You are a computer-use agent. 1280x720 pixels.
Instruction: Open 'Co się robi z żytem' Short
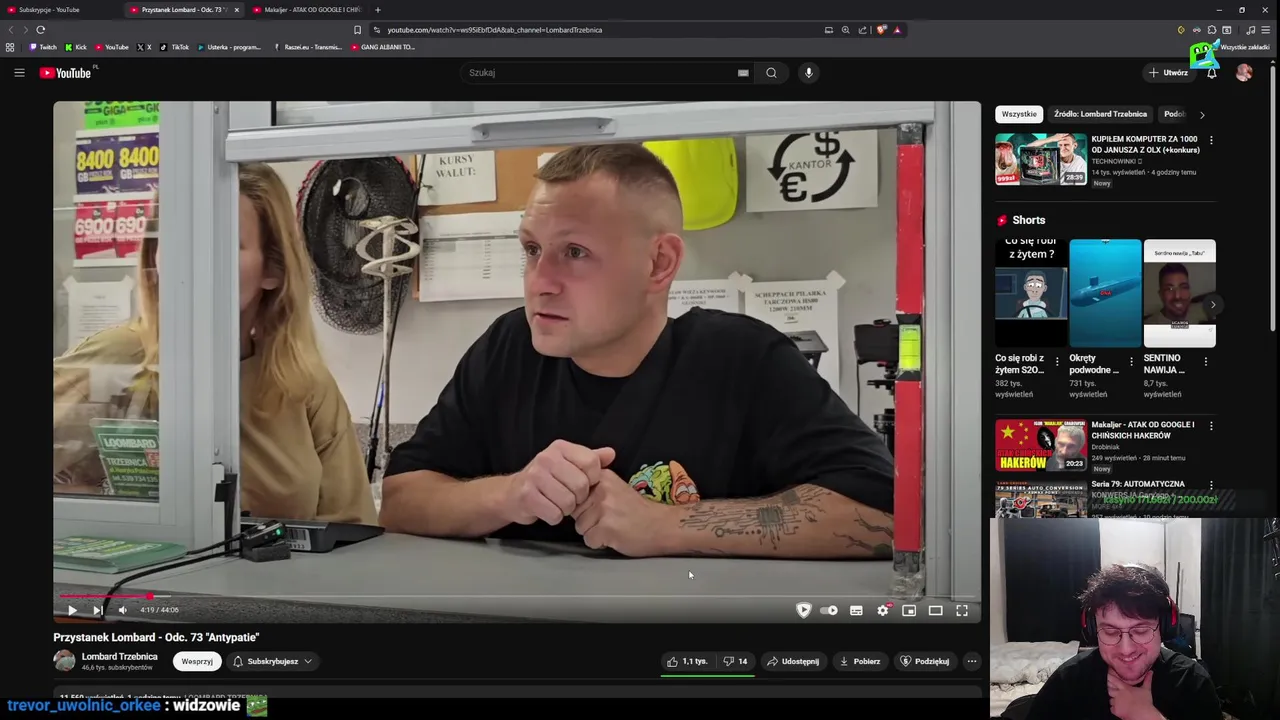(x=1031, y=293)
